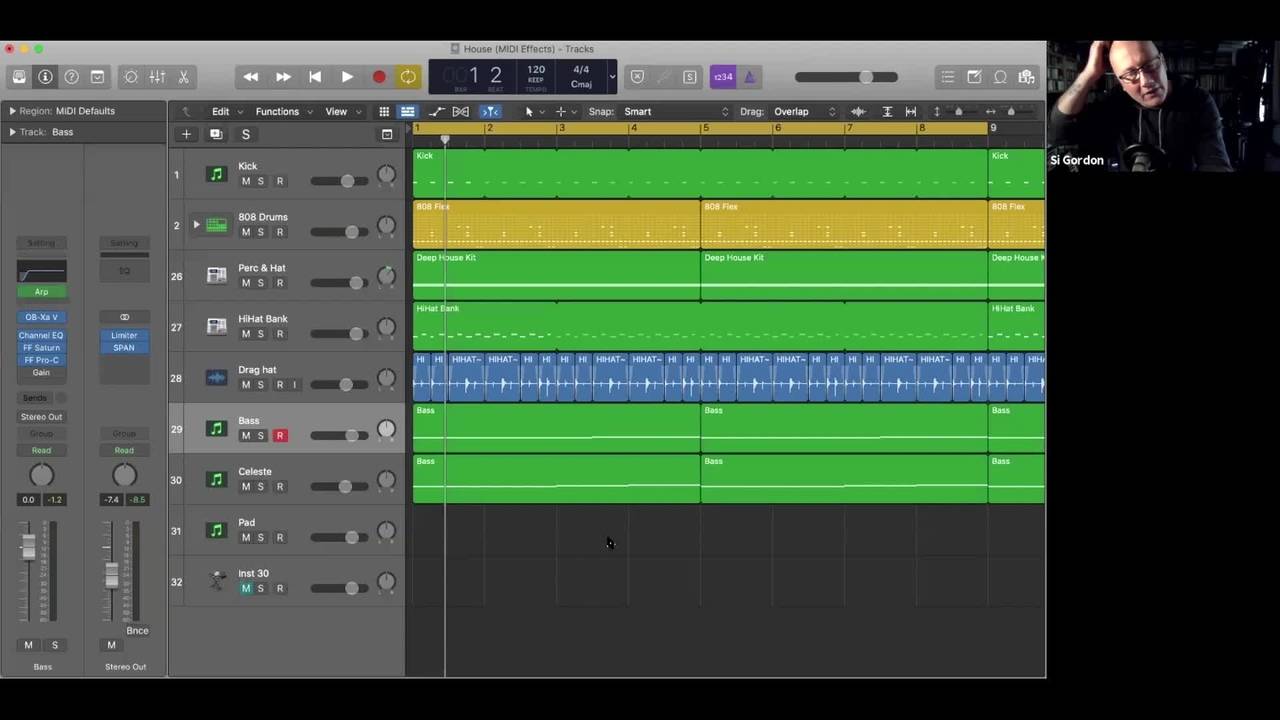The height and width of the screenshot is (720, 1280).
Task: Open the Note Pads icon
Action: click(x=974, y=77)
